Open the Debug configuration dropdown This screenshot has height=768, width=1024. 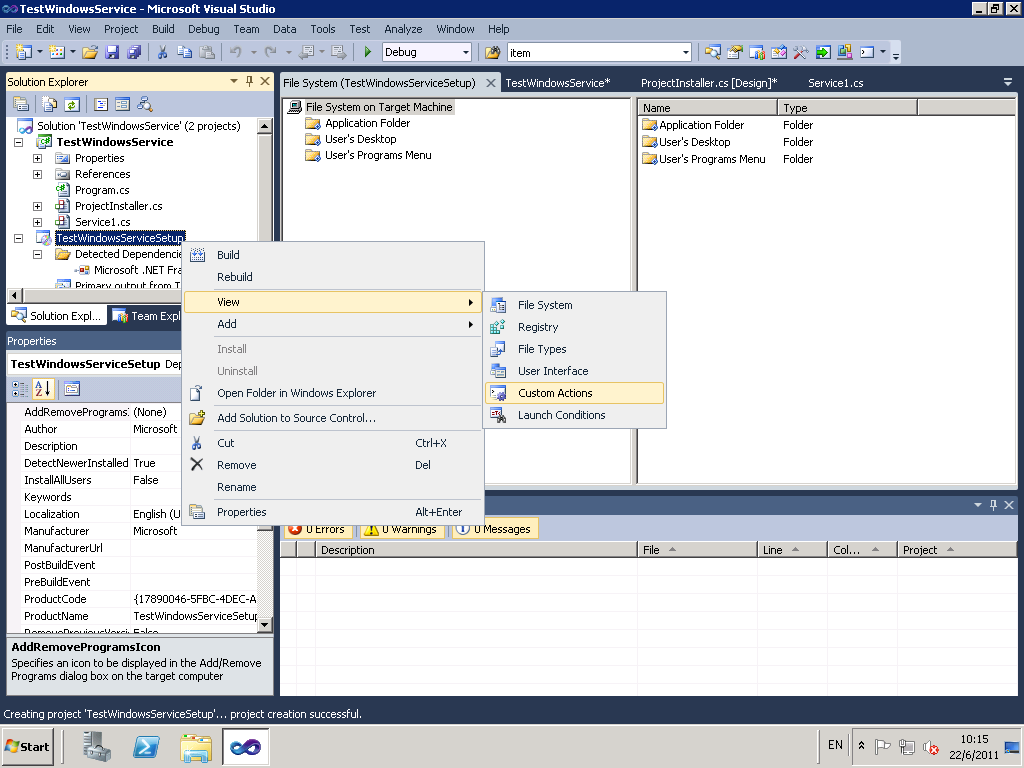tap(466, 52)
